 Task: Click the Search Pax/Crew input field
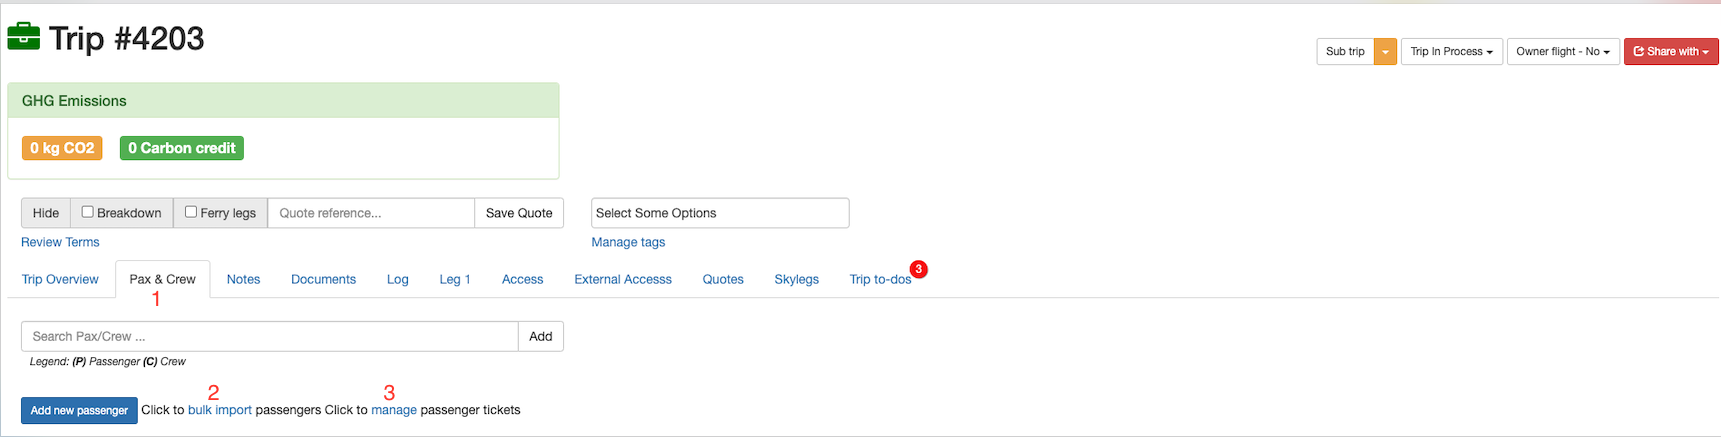point(270,337)
